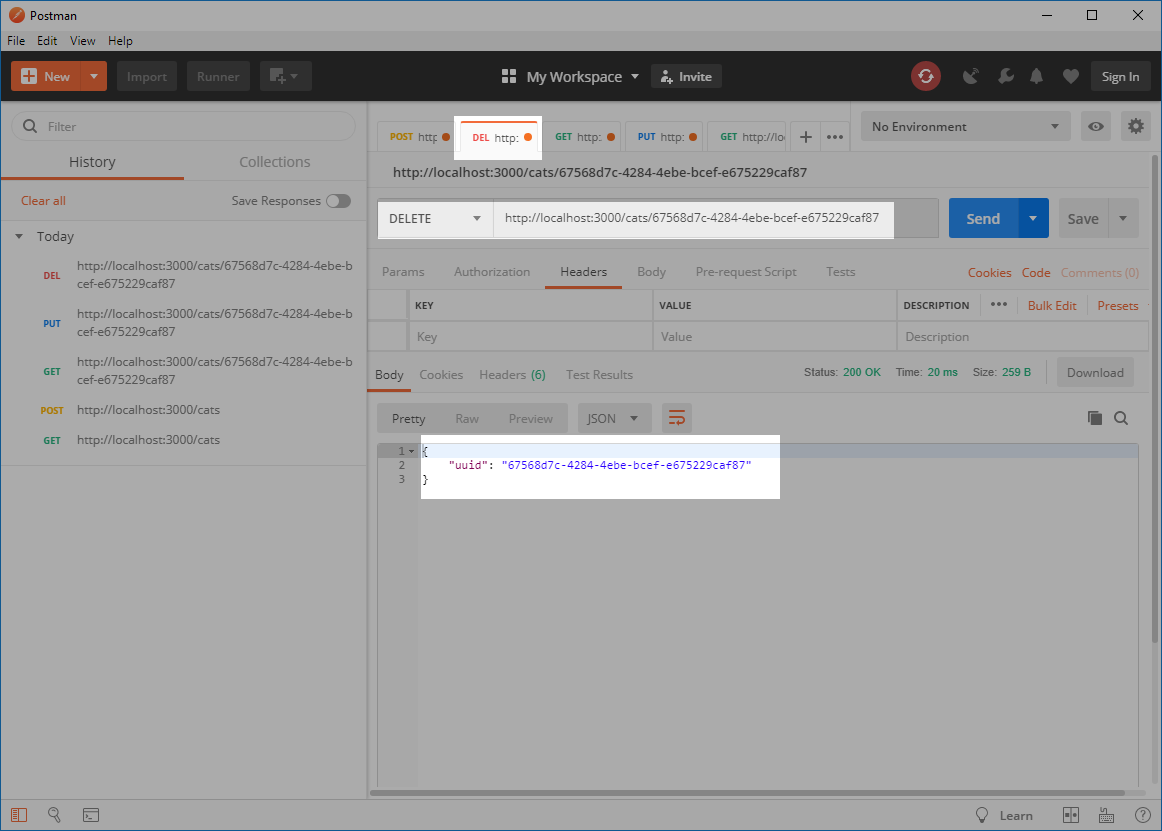Open the JSON format dropdown
1162x831 pixels.
pos(613,418)
